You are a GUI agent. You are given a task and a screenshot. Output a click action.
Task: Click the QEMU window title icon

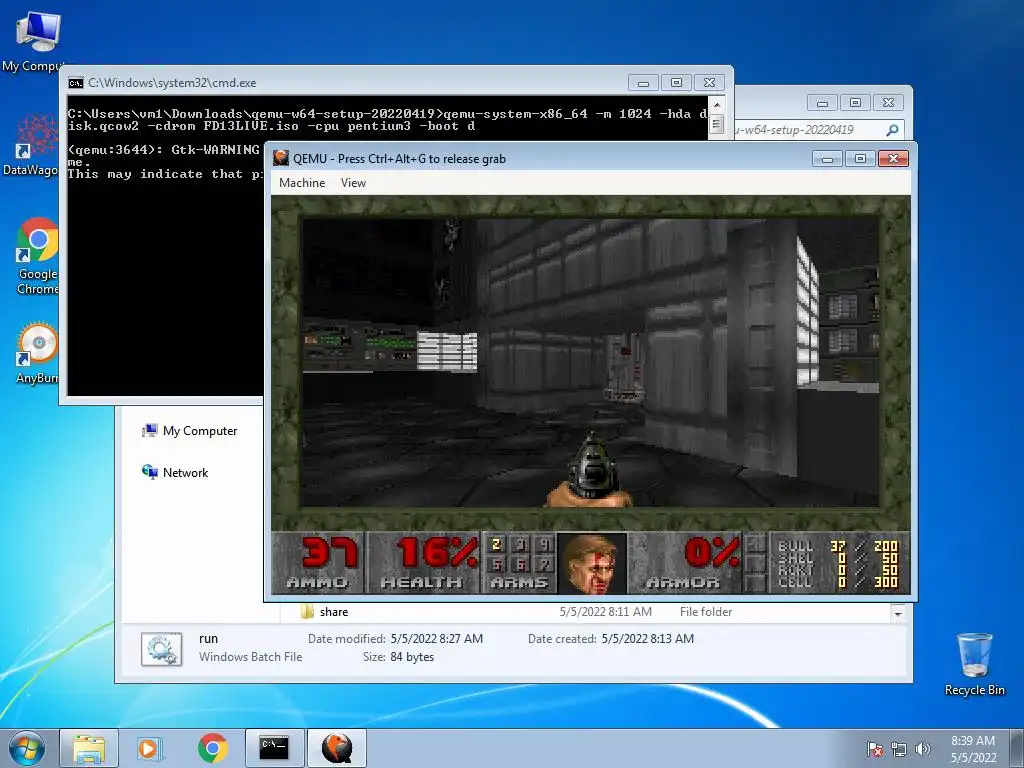point(281,158)
